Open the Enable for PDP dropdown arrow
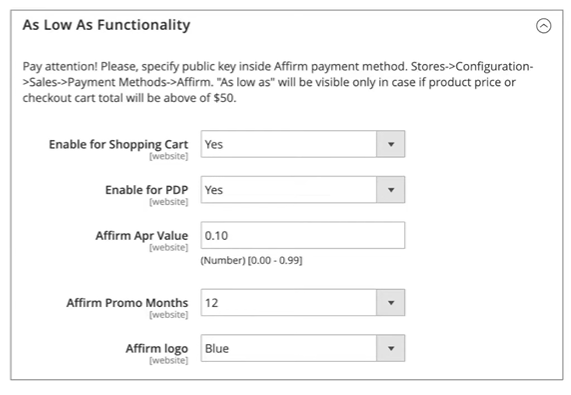 [x=391, y=190]
